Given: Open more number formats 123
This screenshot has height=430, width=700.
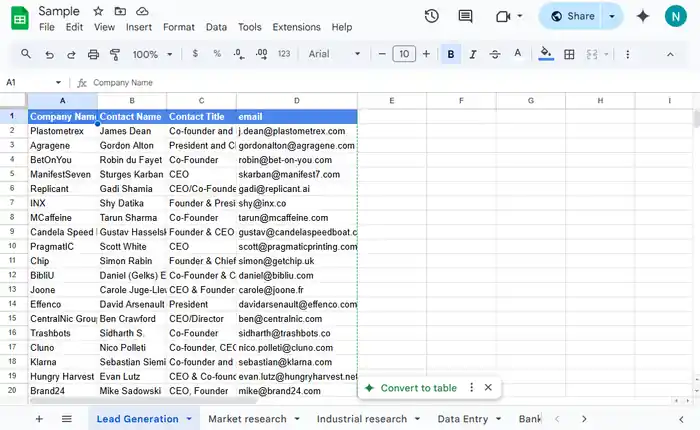Looking at the screenshot, I should 284,54.
